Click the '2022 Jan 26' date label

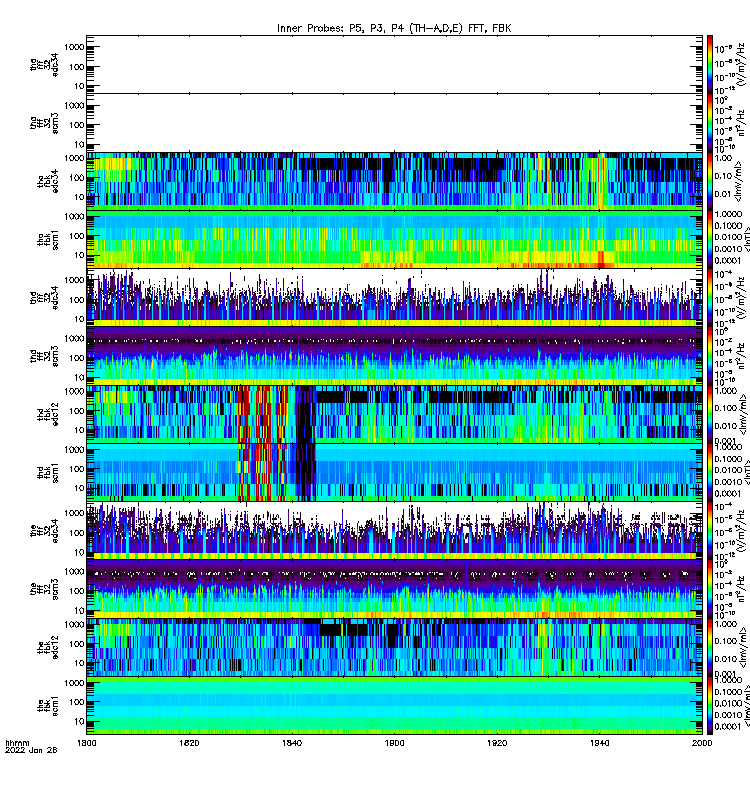point(31,750)
